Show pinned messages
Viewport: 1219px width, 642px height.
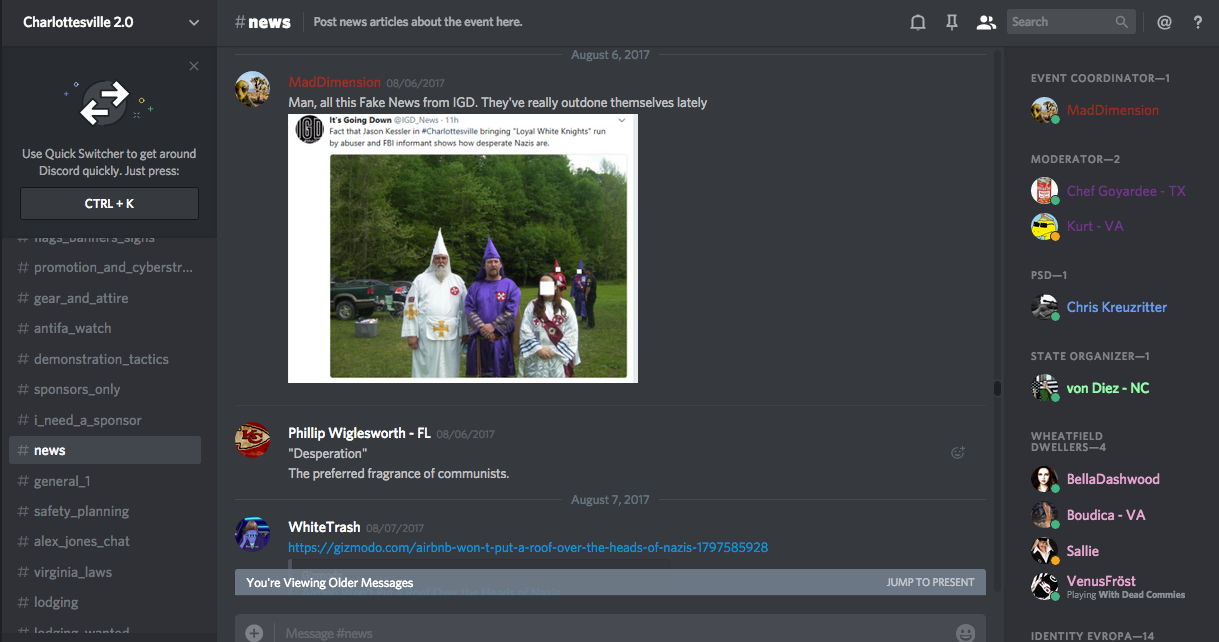point(951,22)
